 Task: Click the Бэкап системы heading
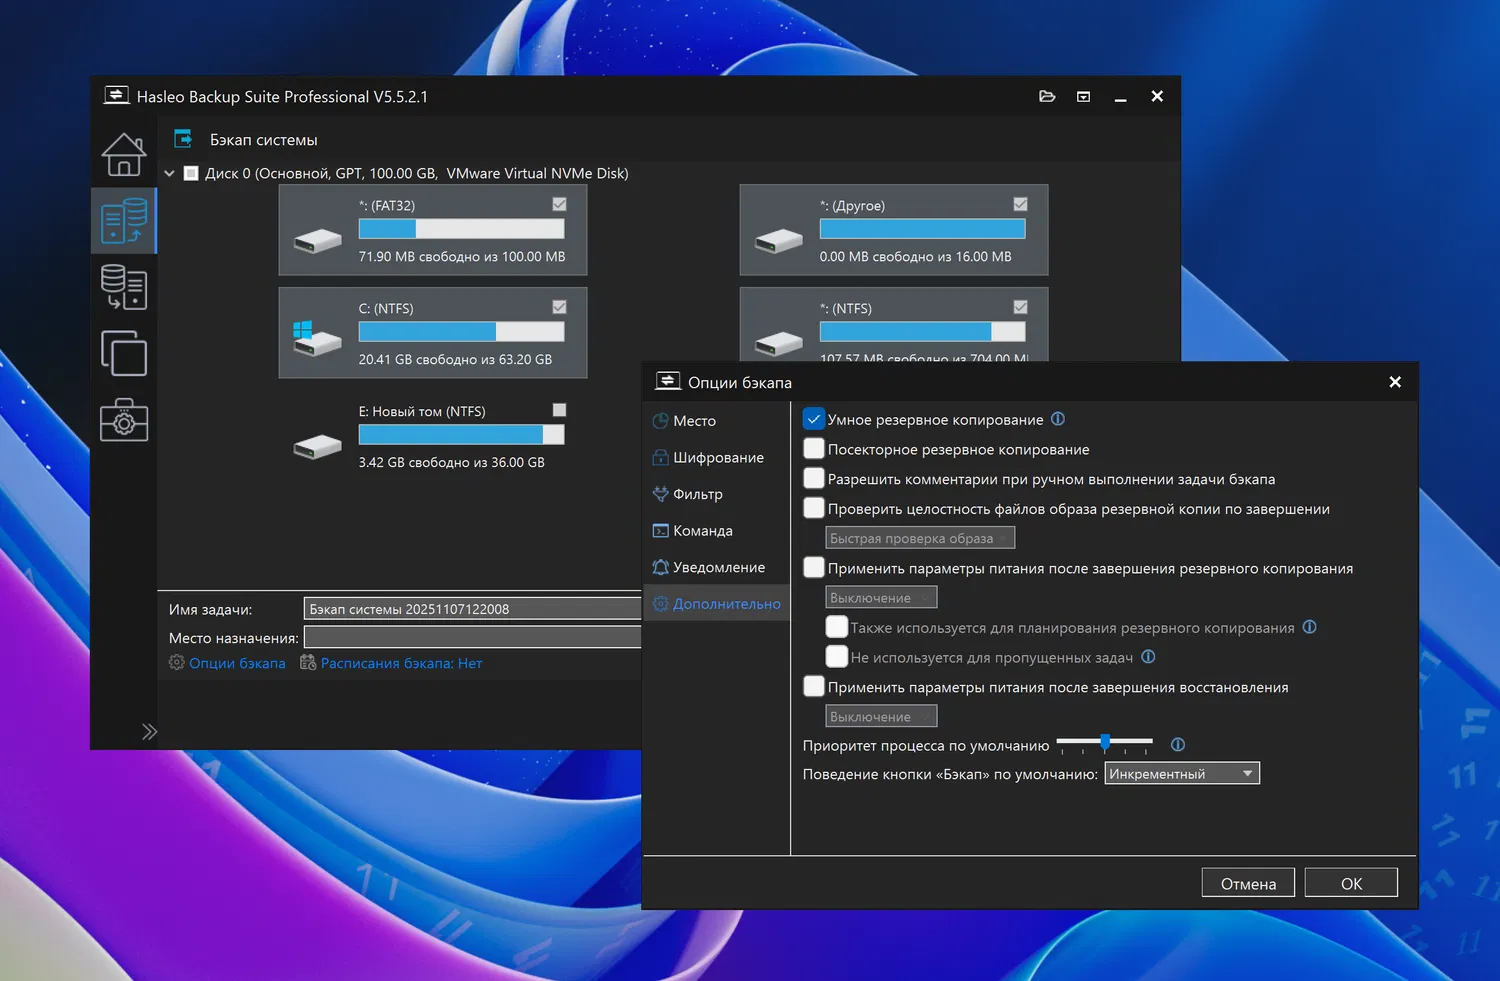pyautogui.click(x=263, y=140)
